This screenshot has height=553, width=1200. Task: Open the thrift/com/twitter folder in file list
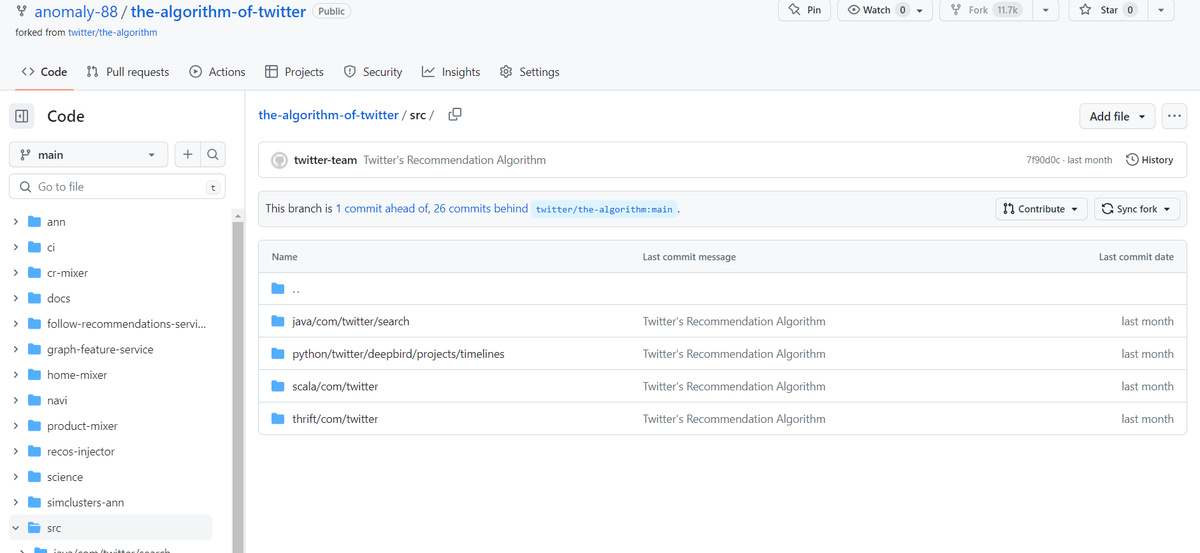click(x=335, y=419)
